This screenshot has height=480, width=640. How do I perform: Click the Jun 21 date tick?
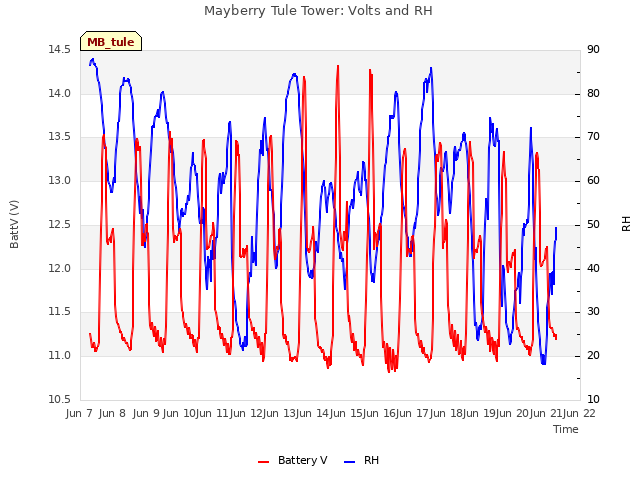click(545, 413)
